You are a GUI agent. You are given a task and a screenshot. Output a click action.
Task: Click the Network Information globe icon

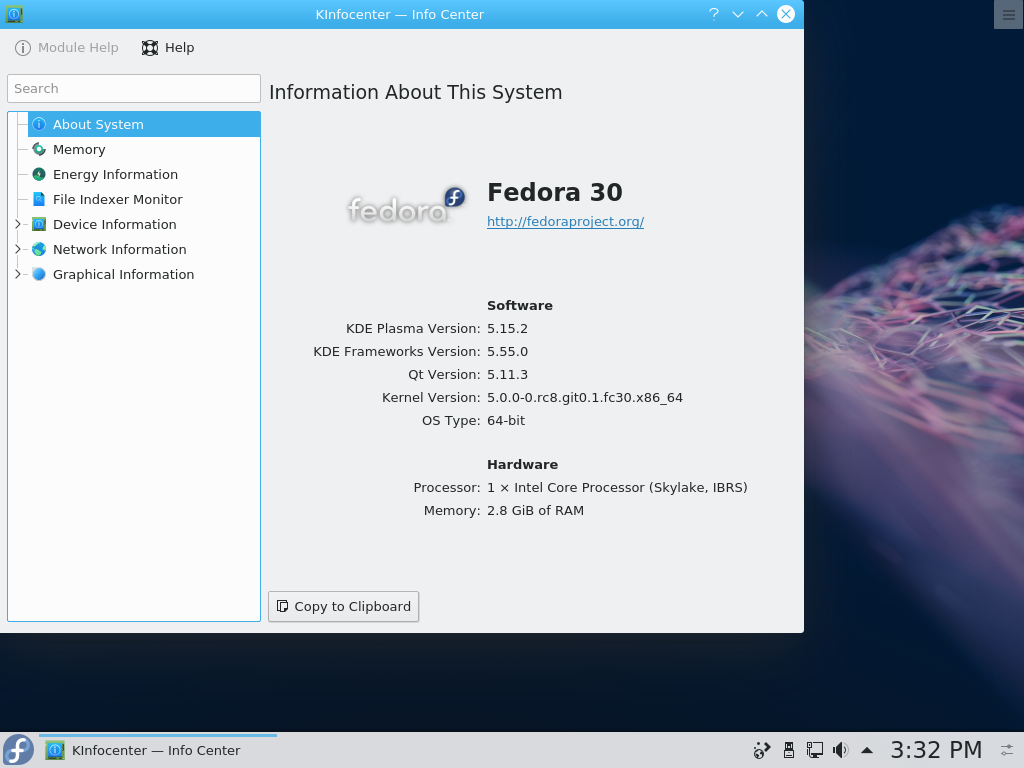tap(39, 249)
